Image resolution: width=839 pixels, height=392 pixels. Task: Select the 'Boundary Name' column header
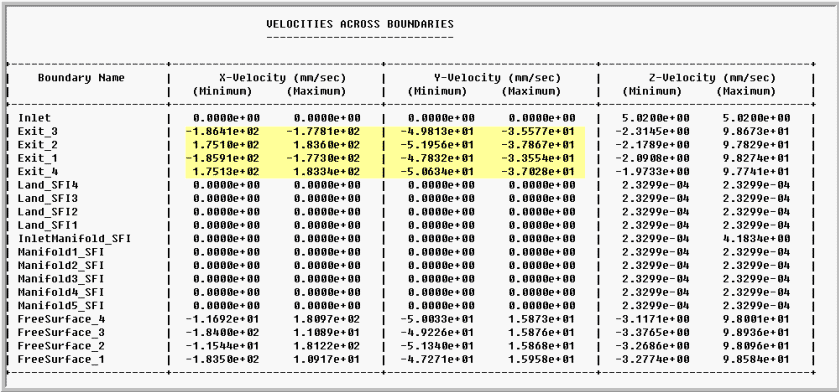pyautogui.click(x=81, y=78)
